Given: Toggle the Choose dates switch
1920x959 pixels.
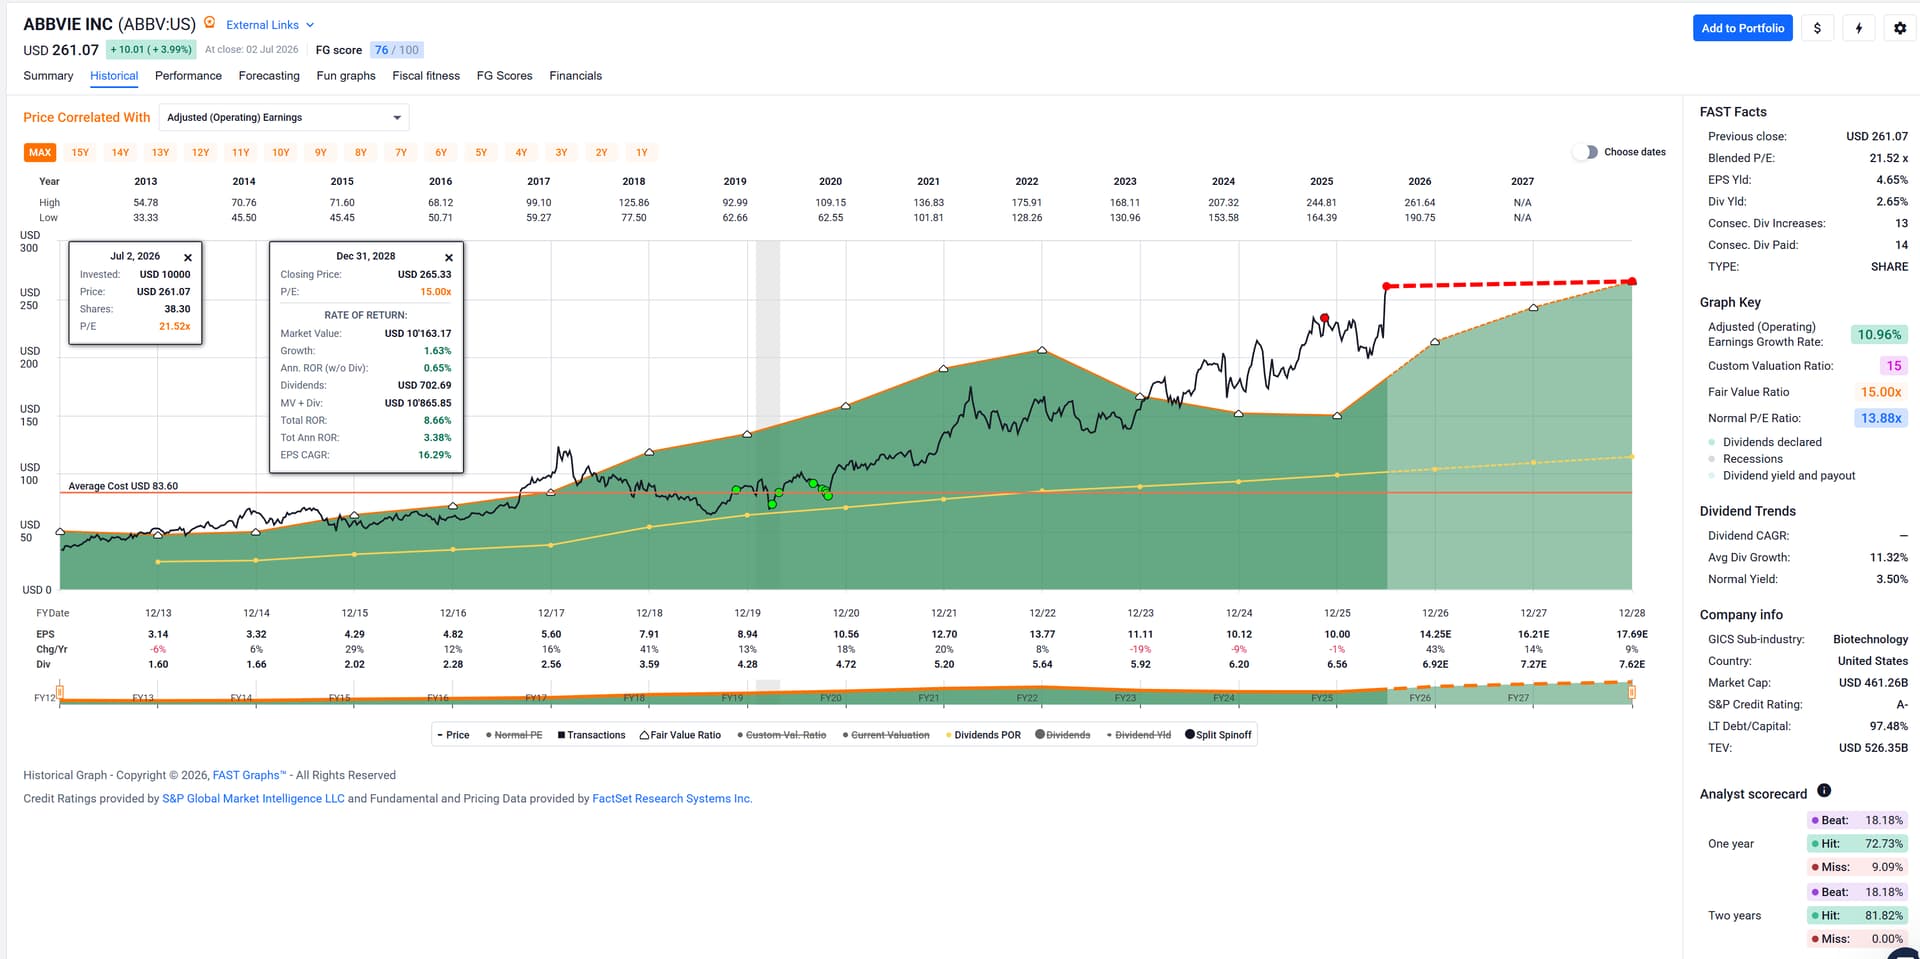Looking at the screenshot, I should (1585, 152).
